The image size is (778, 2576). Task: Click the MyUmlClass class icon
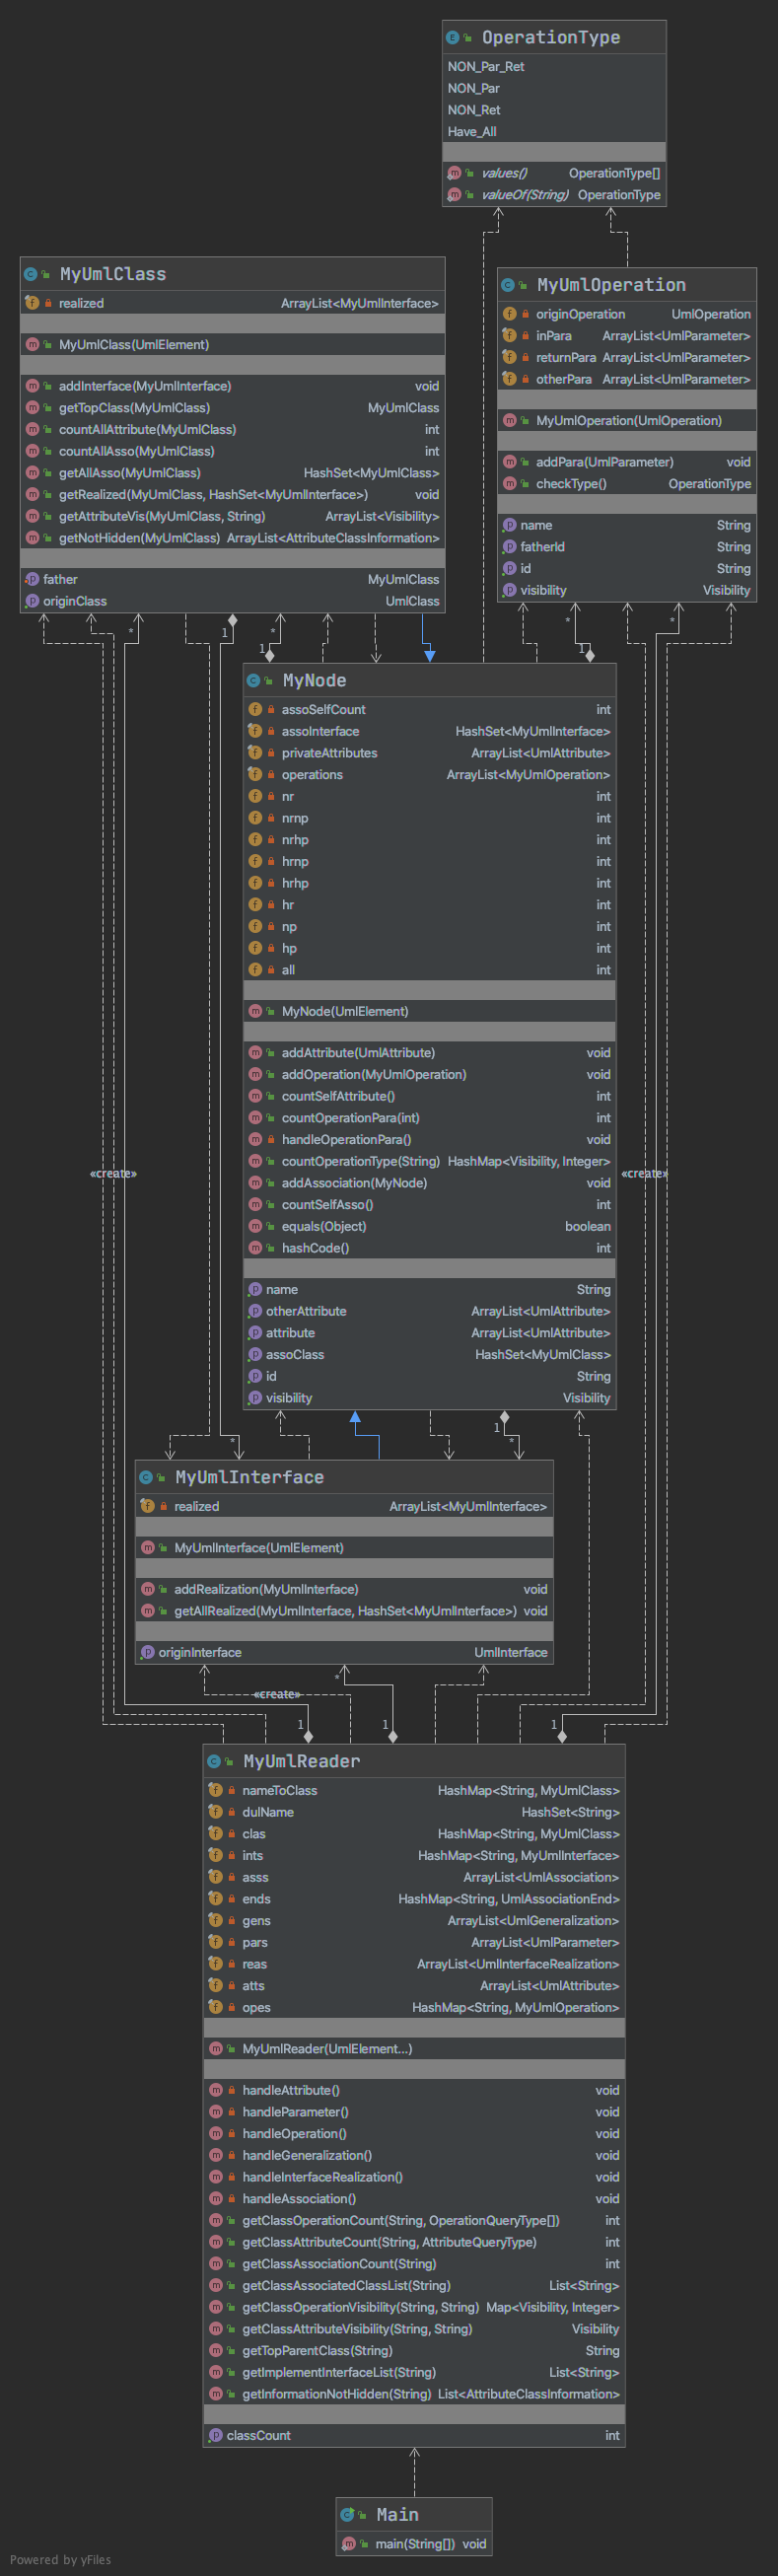(x=30, y=274)
